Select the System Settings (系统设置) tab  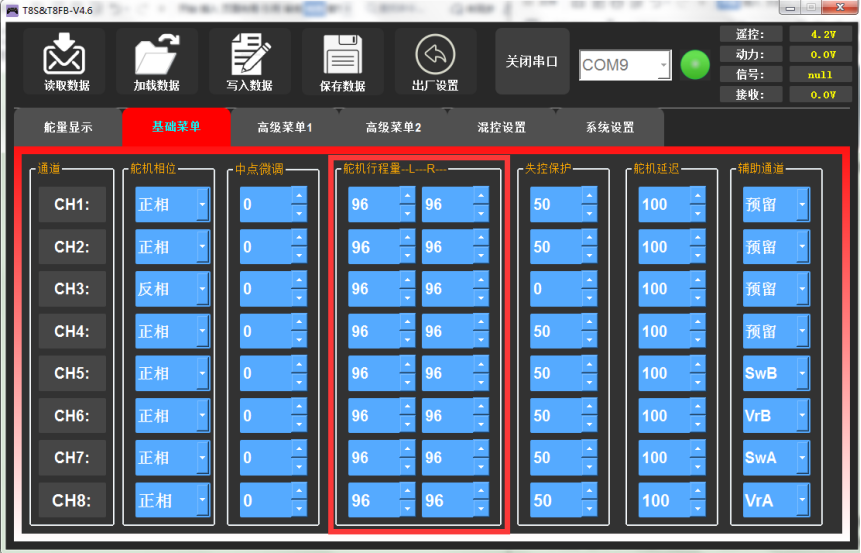click(609, 128)
